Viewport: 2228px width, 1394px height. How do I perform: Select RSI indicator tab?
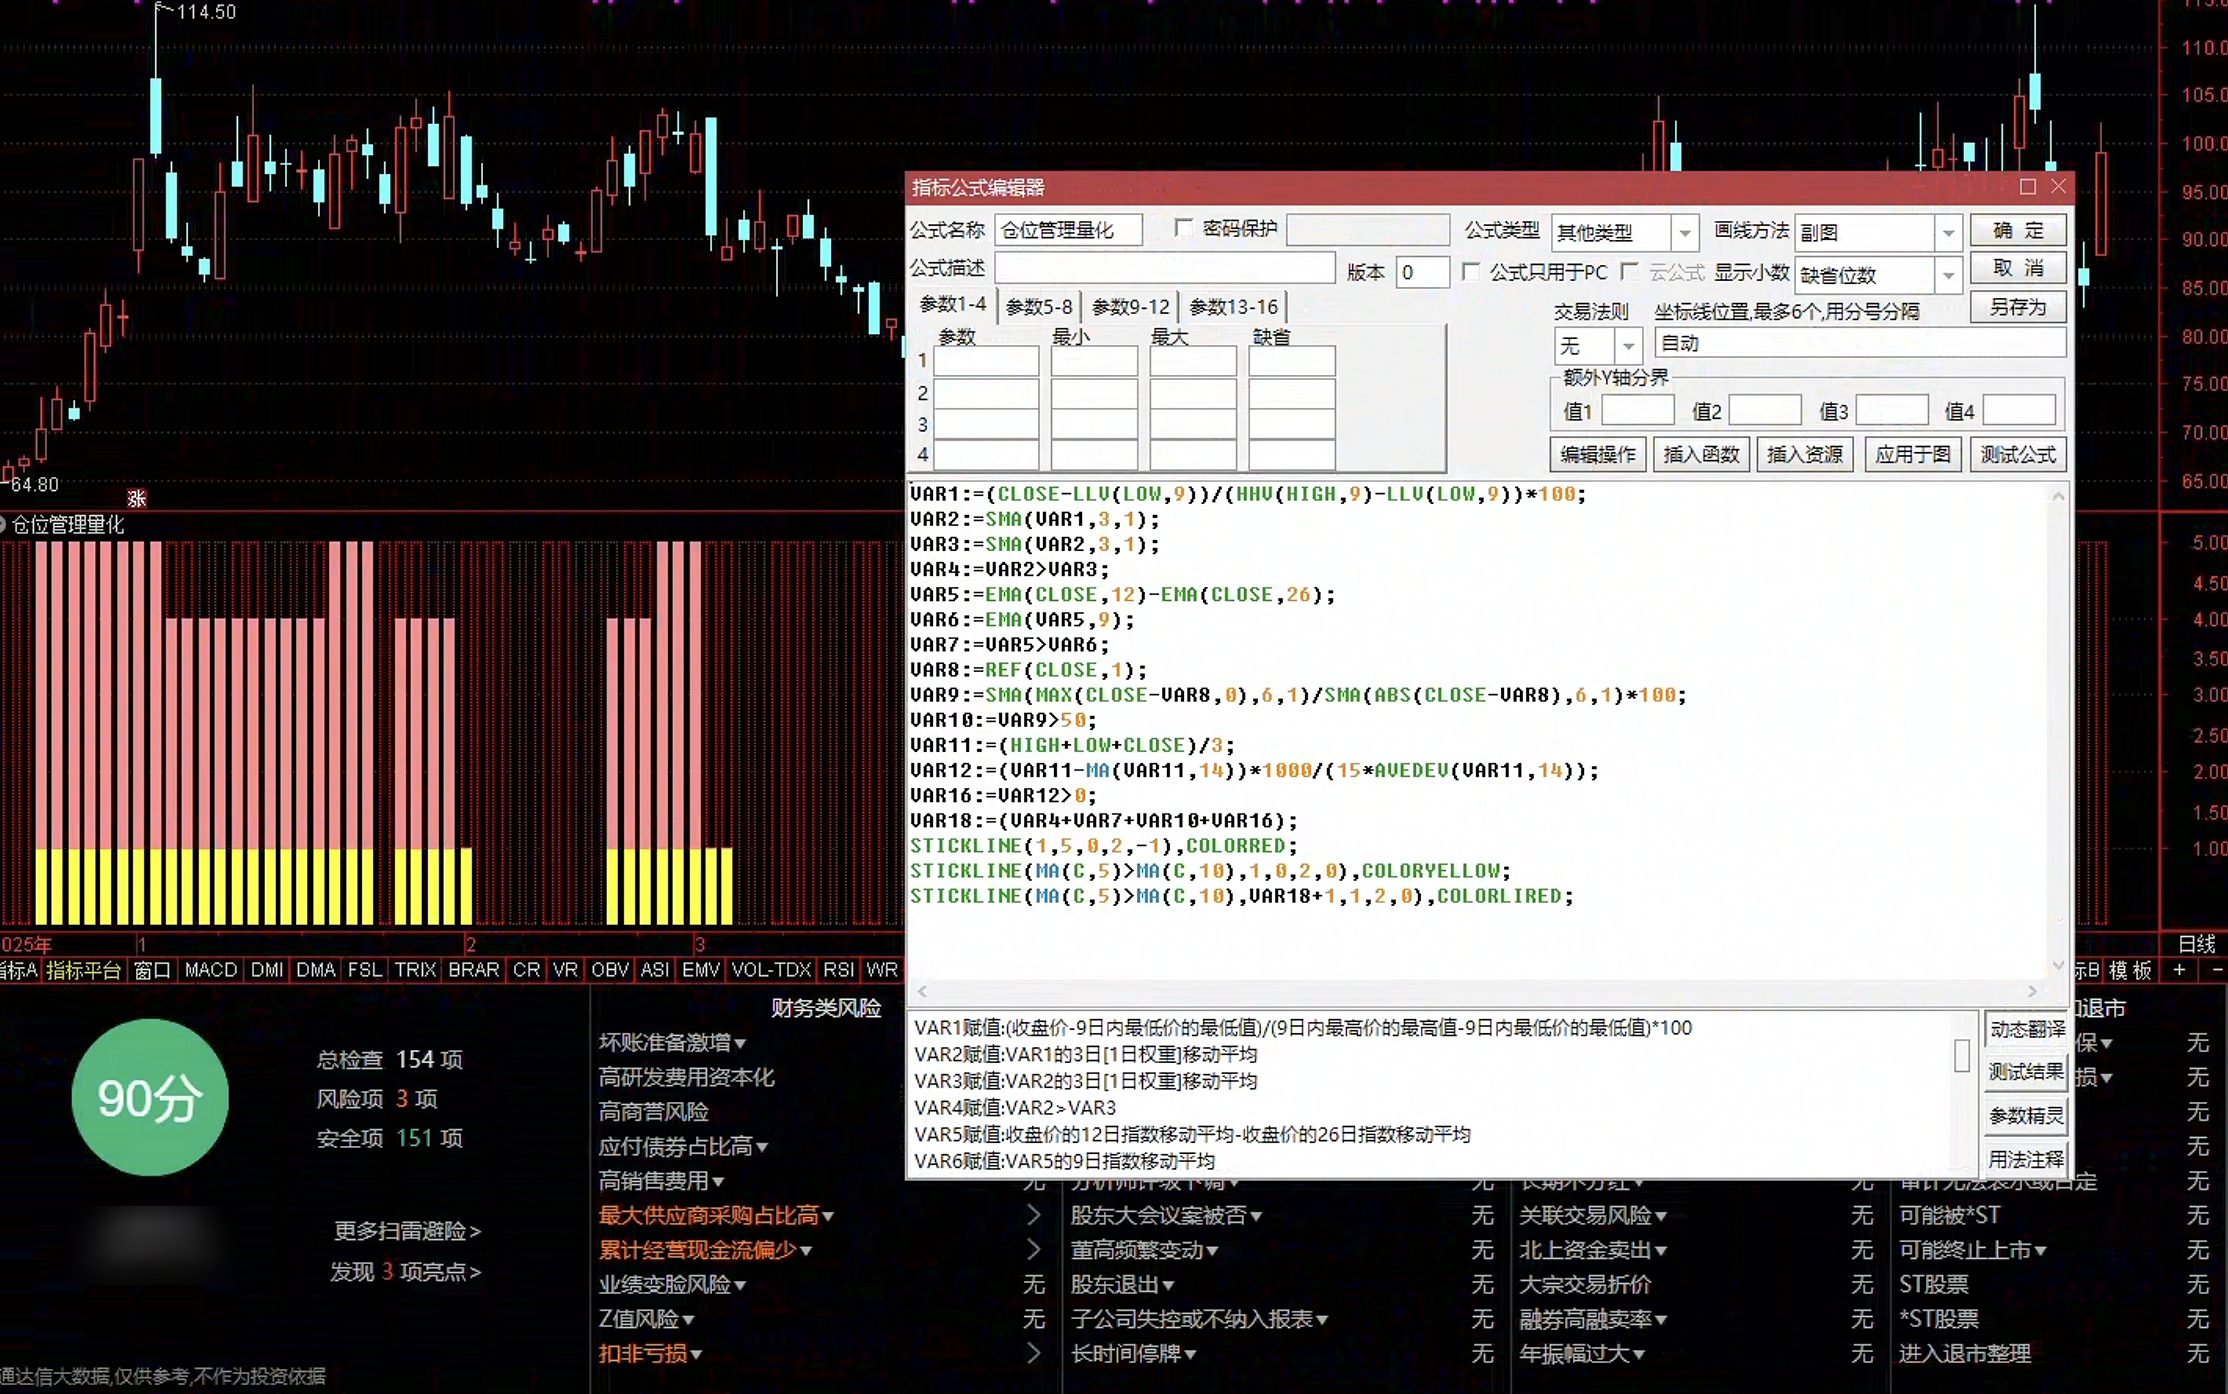click(838, 970)
